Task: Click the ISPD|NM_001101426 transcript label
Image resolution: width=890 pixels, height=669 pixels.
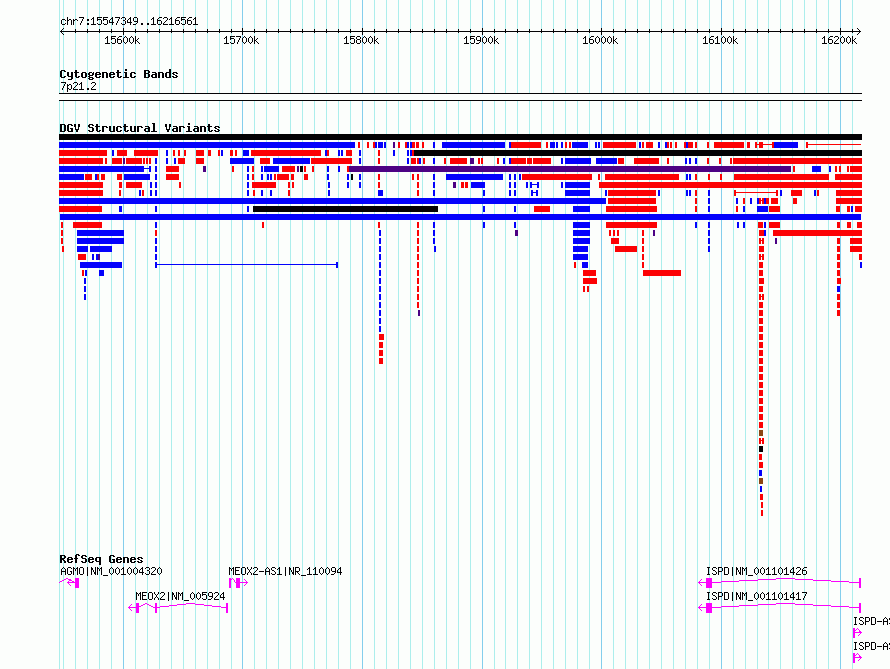Action: tap(757, 571)
